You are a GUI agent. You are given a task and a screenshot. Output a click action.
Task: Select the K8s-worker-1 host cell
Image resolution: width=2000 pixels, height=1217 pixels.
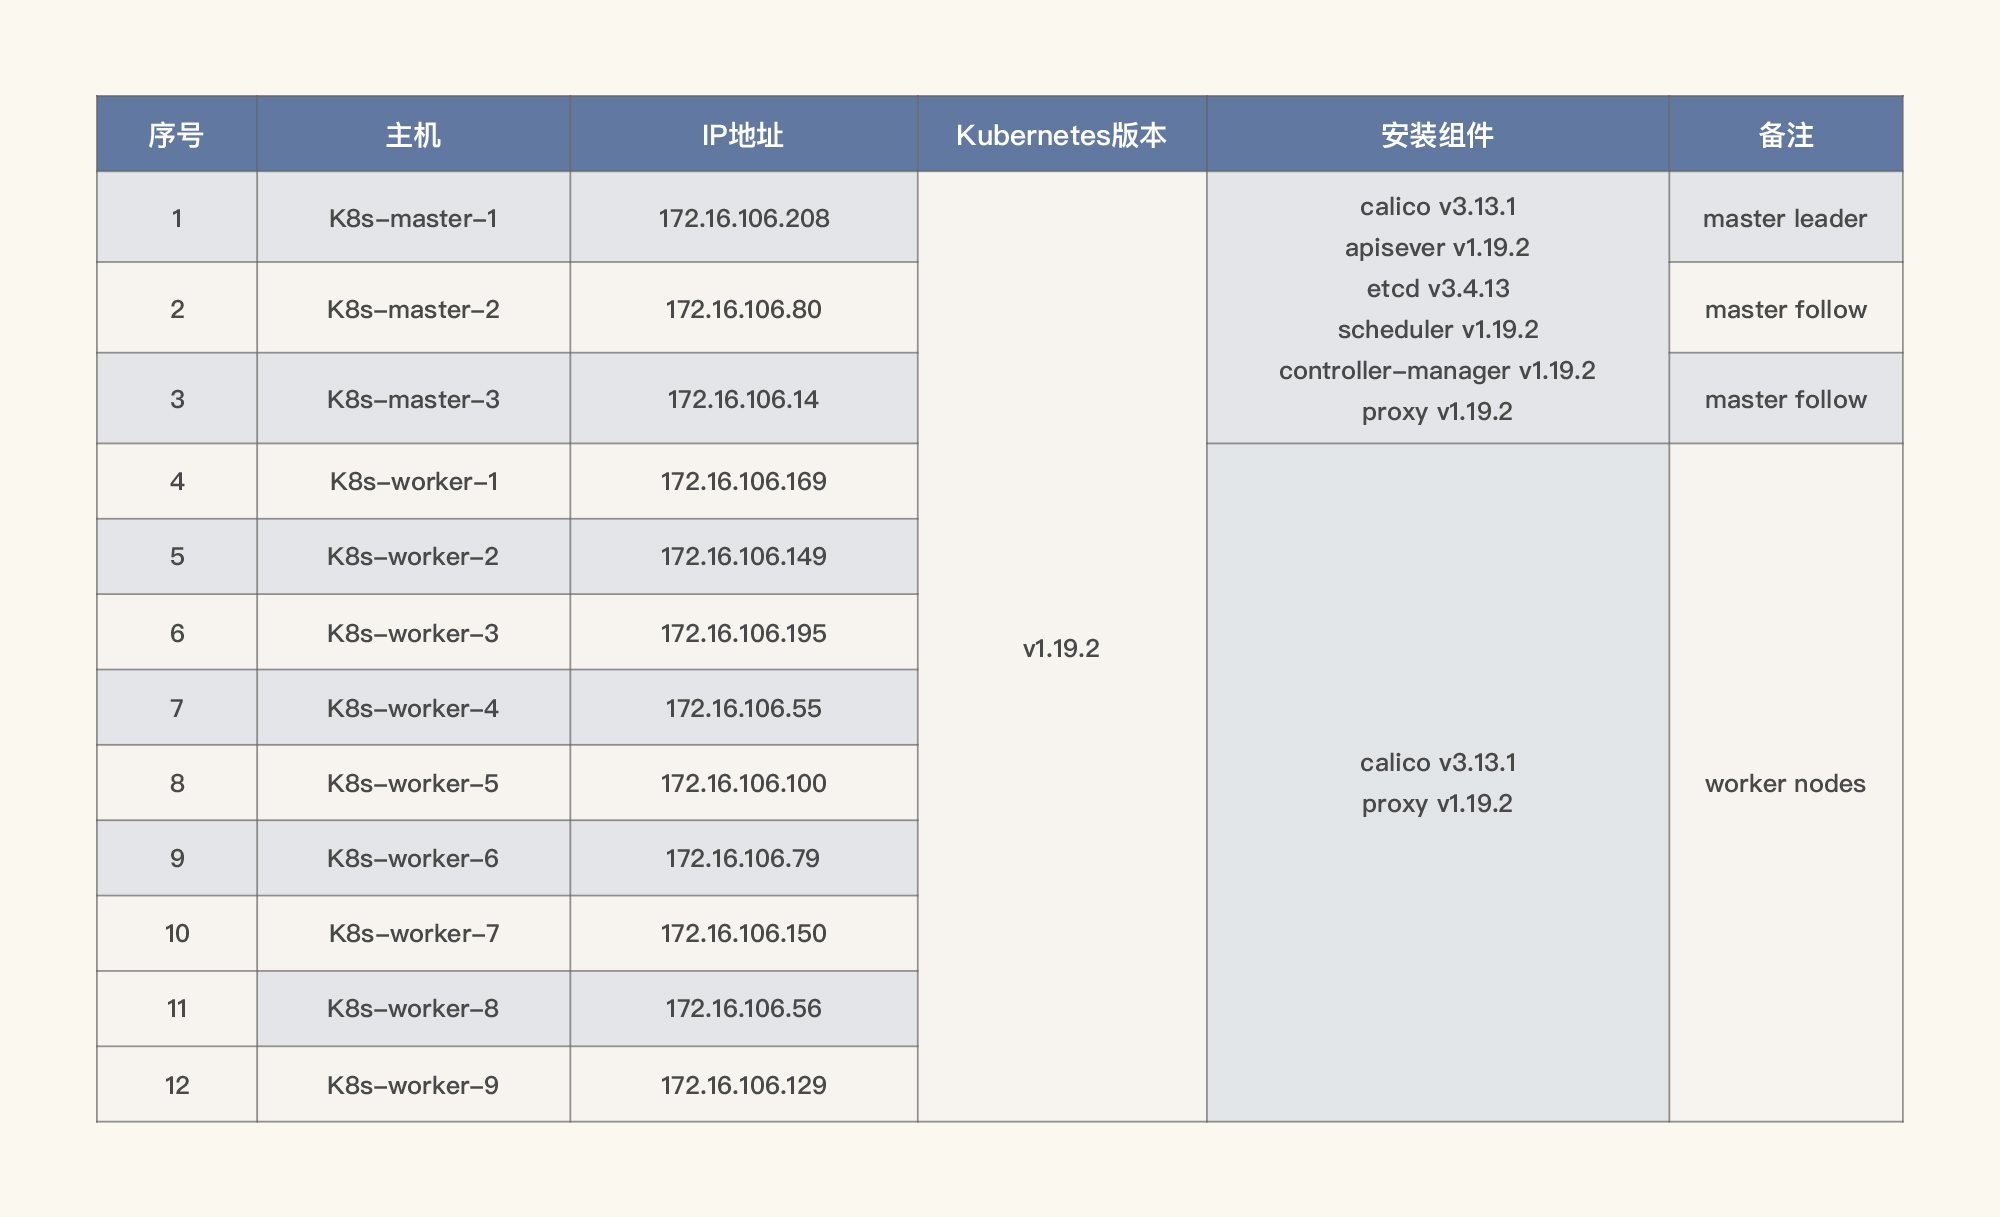(x=413, y=481)
